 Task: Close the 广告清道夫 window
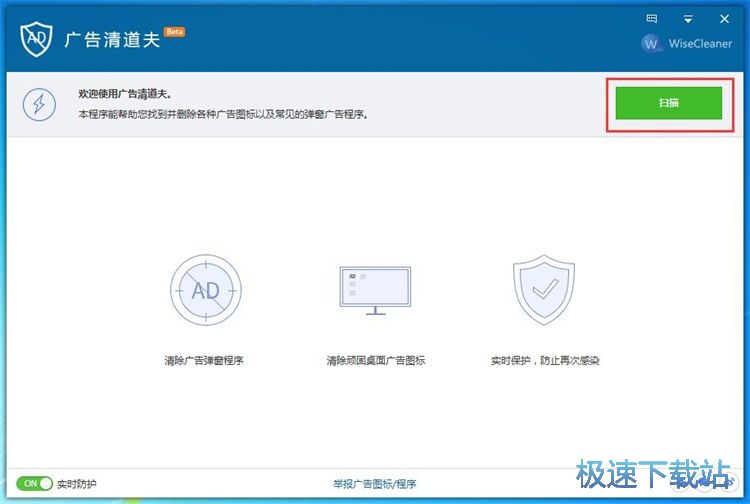pos(724,18)
